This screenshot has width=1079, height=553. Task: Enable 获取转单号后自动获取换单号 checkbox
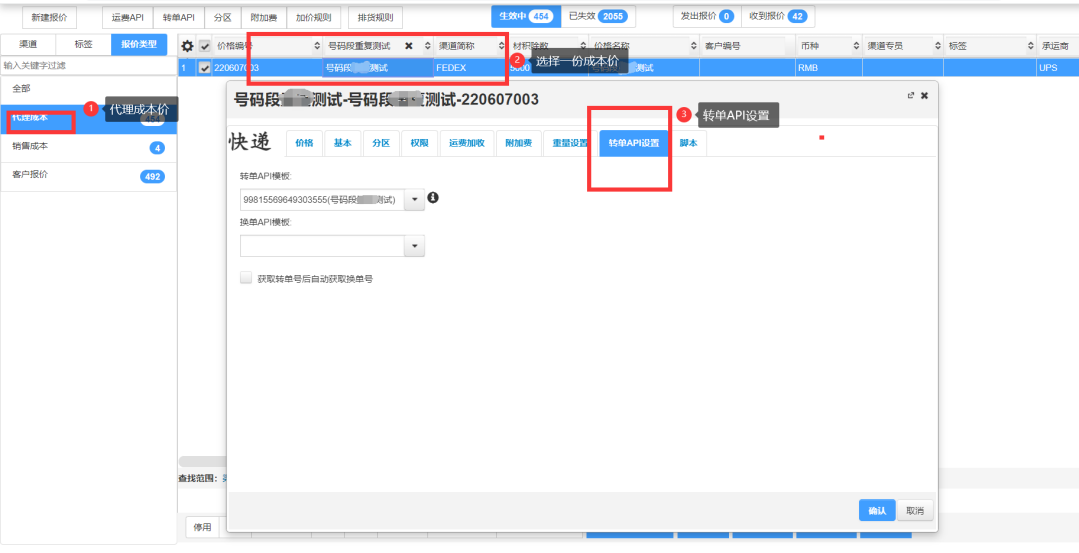[x=246, y=279]
